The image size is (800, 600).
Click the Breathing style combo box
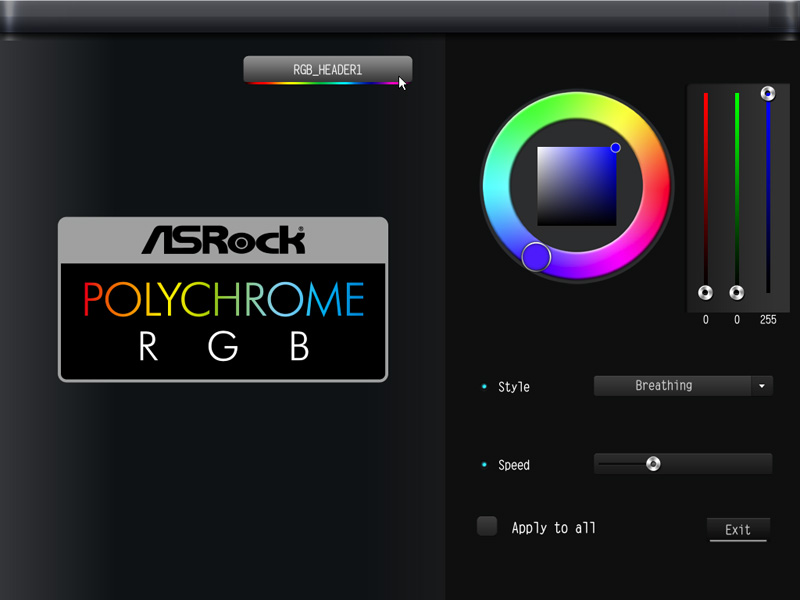click(x=683, y=386)
